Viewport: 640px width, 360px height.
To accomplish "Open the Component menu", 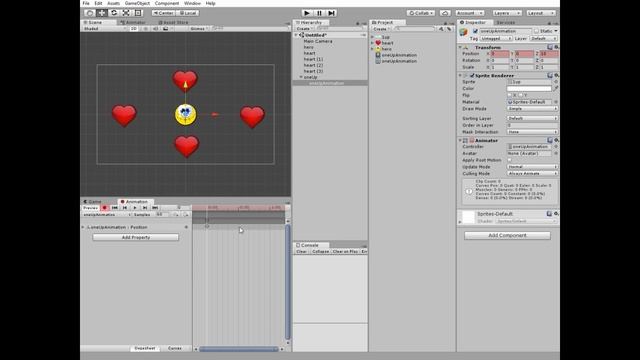I will (x=167, y=3).
